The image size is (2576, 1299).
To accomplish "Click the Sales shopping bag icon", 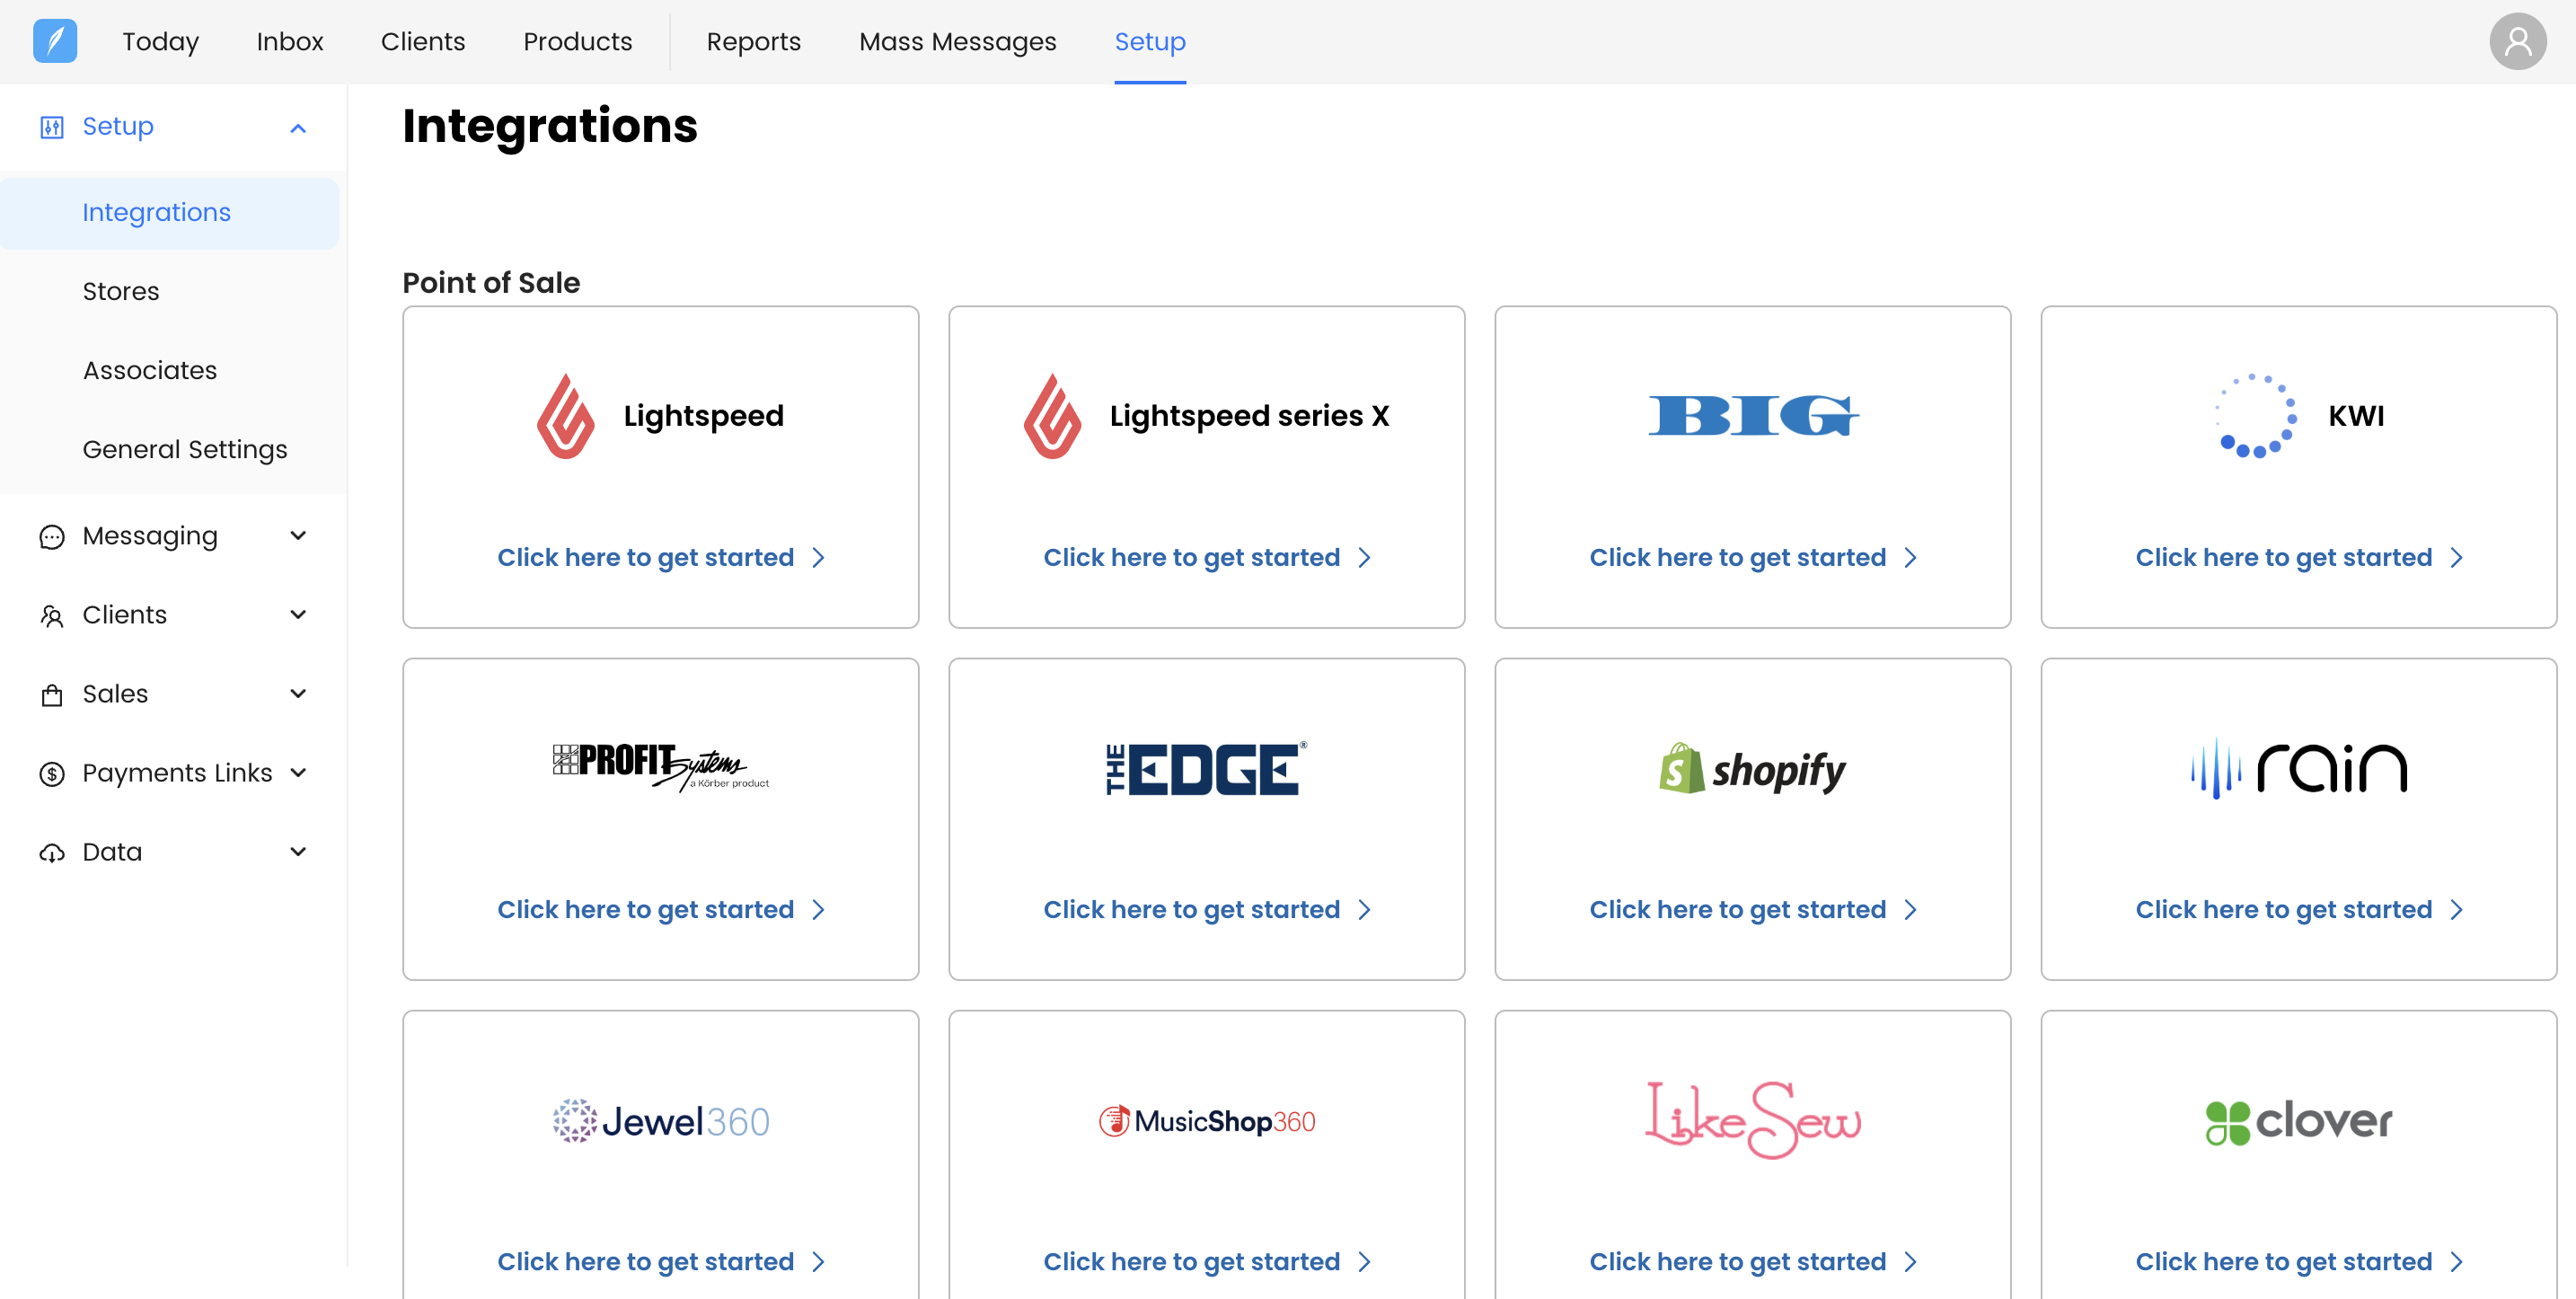I will point(52,695).
